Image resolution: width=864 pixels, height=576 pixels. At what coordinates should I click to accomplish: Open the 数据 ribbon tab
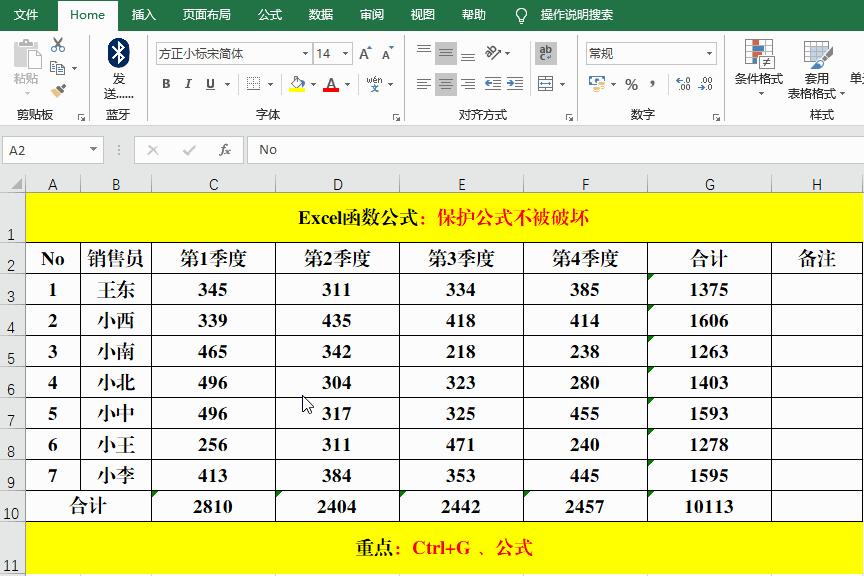point(319,15)
